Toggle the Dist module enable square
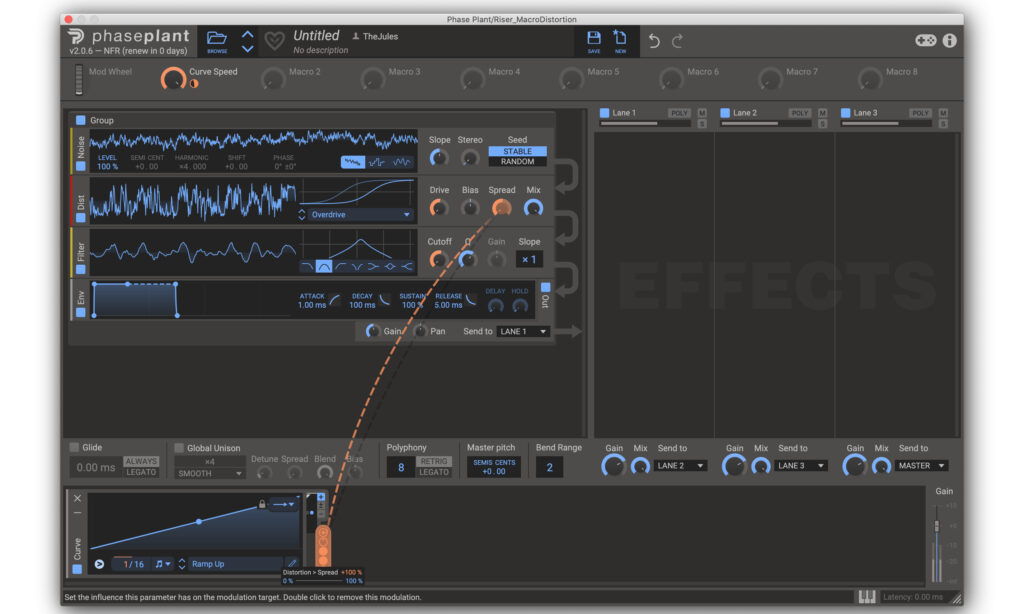The height and width of the screenshot is (614, 1024). [80, 218]
